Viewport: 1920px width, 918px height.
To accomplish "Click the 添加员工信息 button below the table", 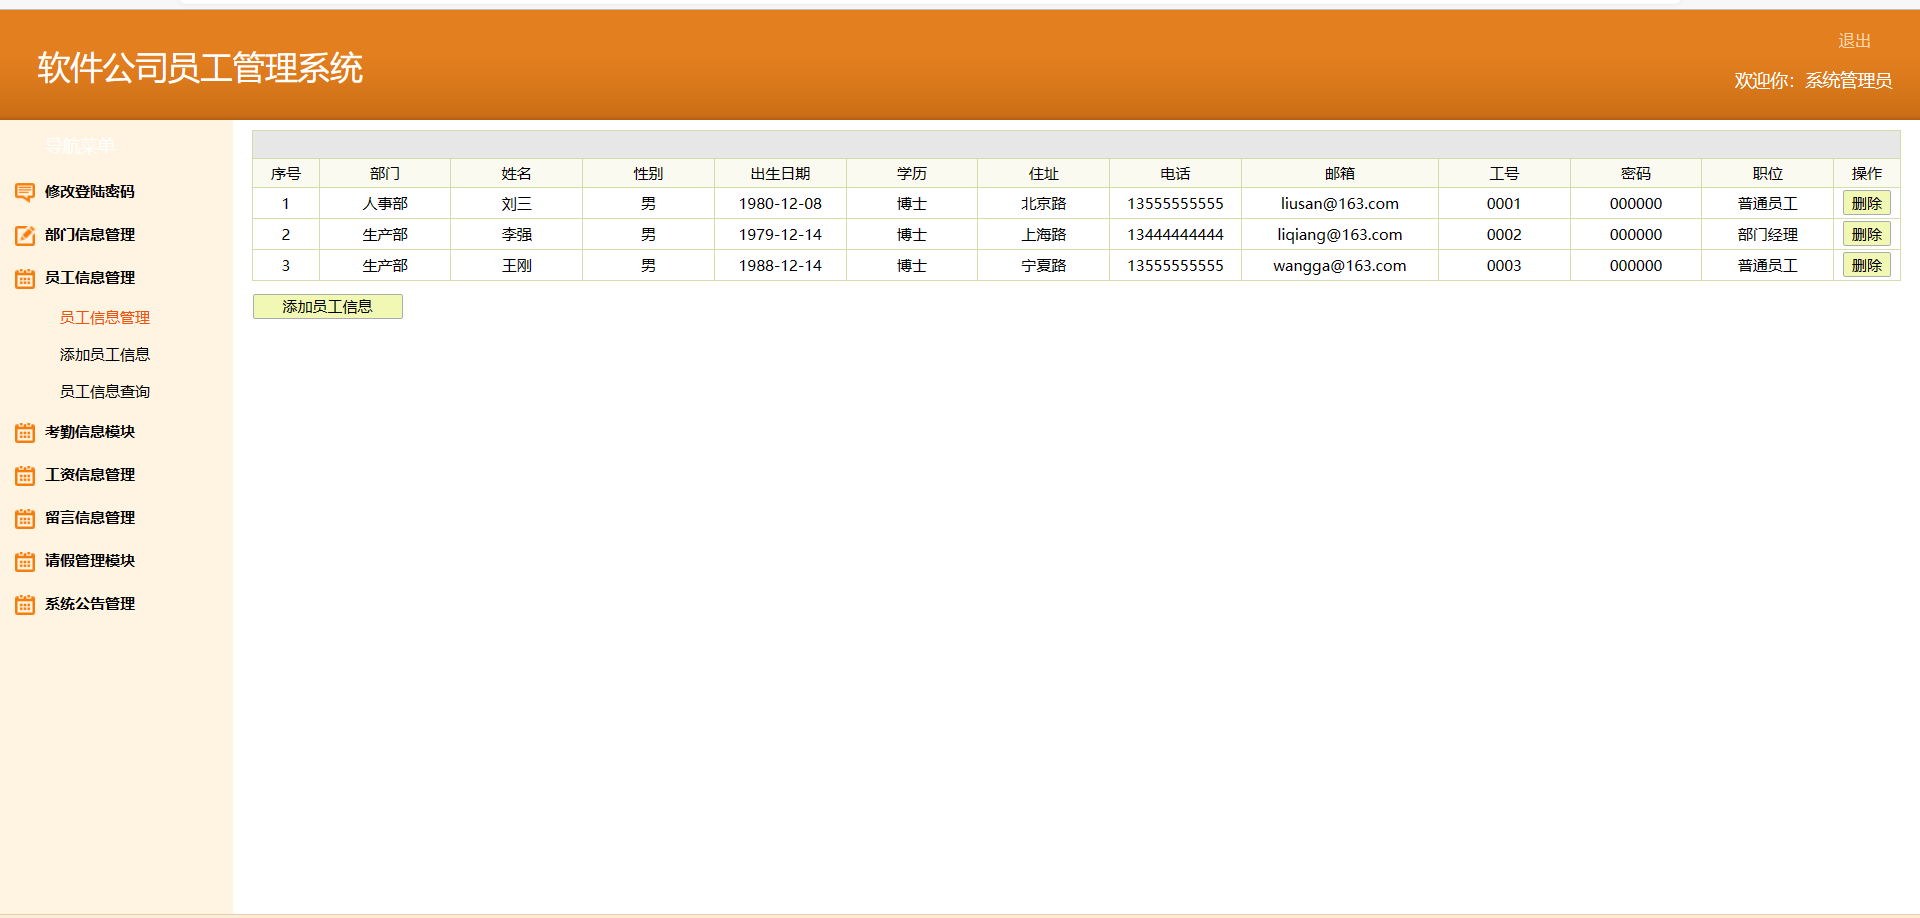I will click(x=327, y=306).
